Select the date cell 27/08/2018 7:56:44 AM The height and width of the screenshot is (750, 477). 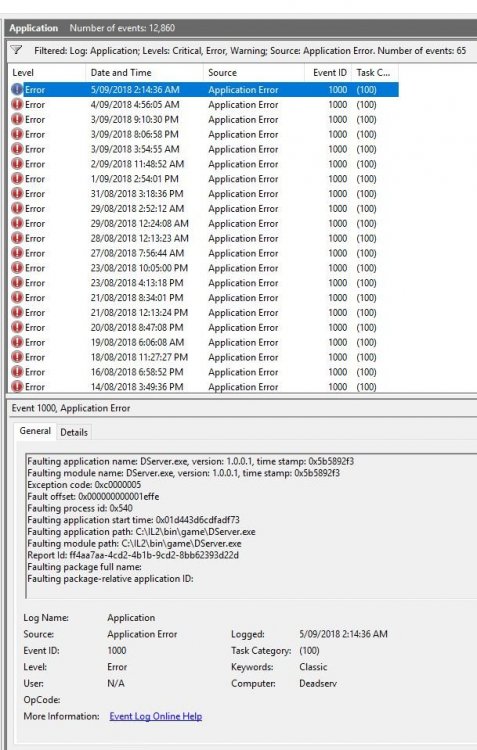pos(137,253)
